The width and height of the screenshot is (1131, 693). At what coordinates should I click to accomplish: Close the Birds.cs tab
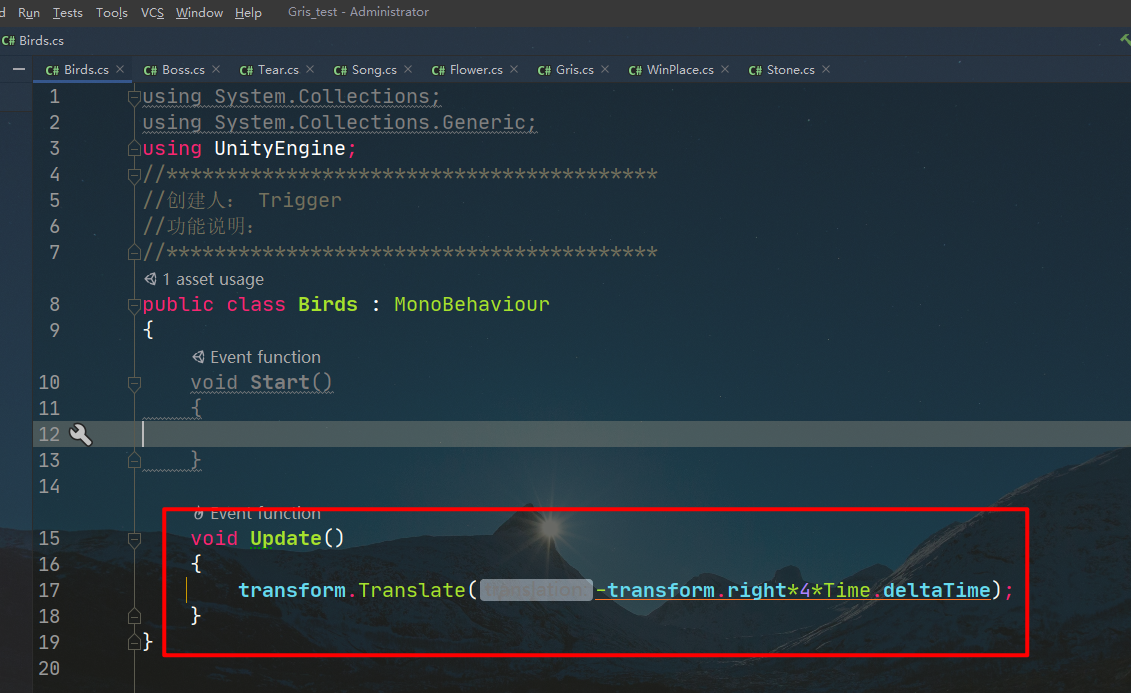(x=120, y=69)
